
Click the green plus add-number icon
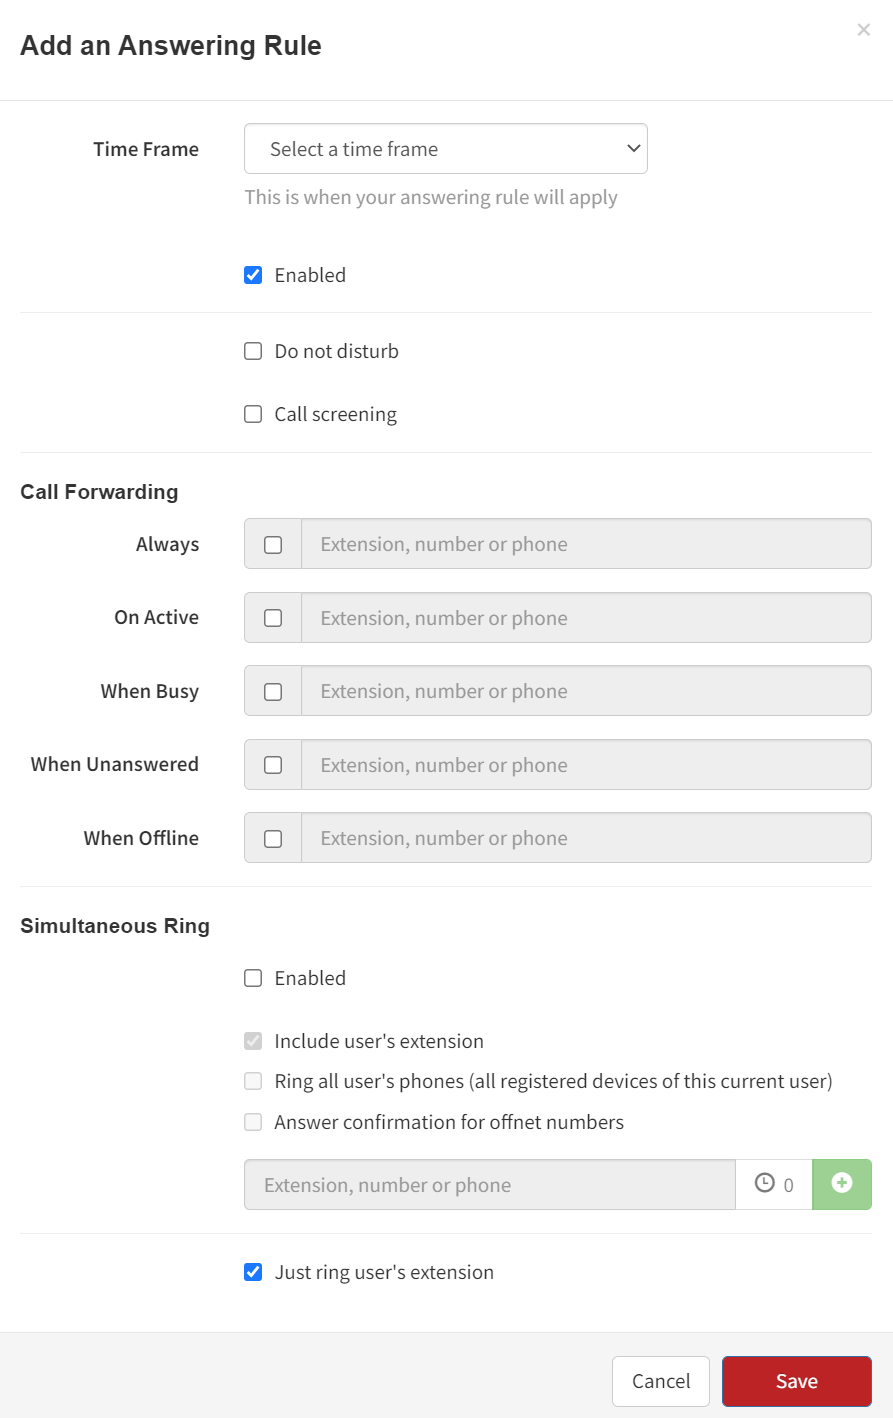coord(842,1184)
